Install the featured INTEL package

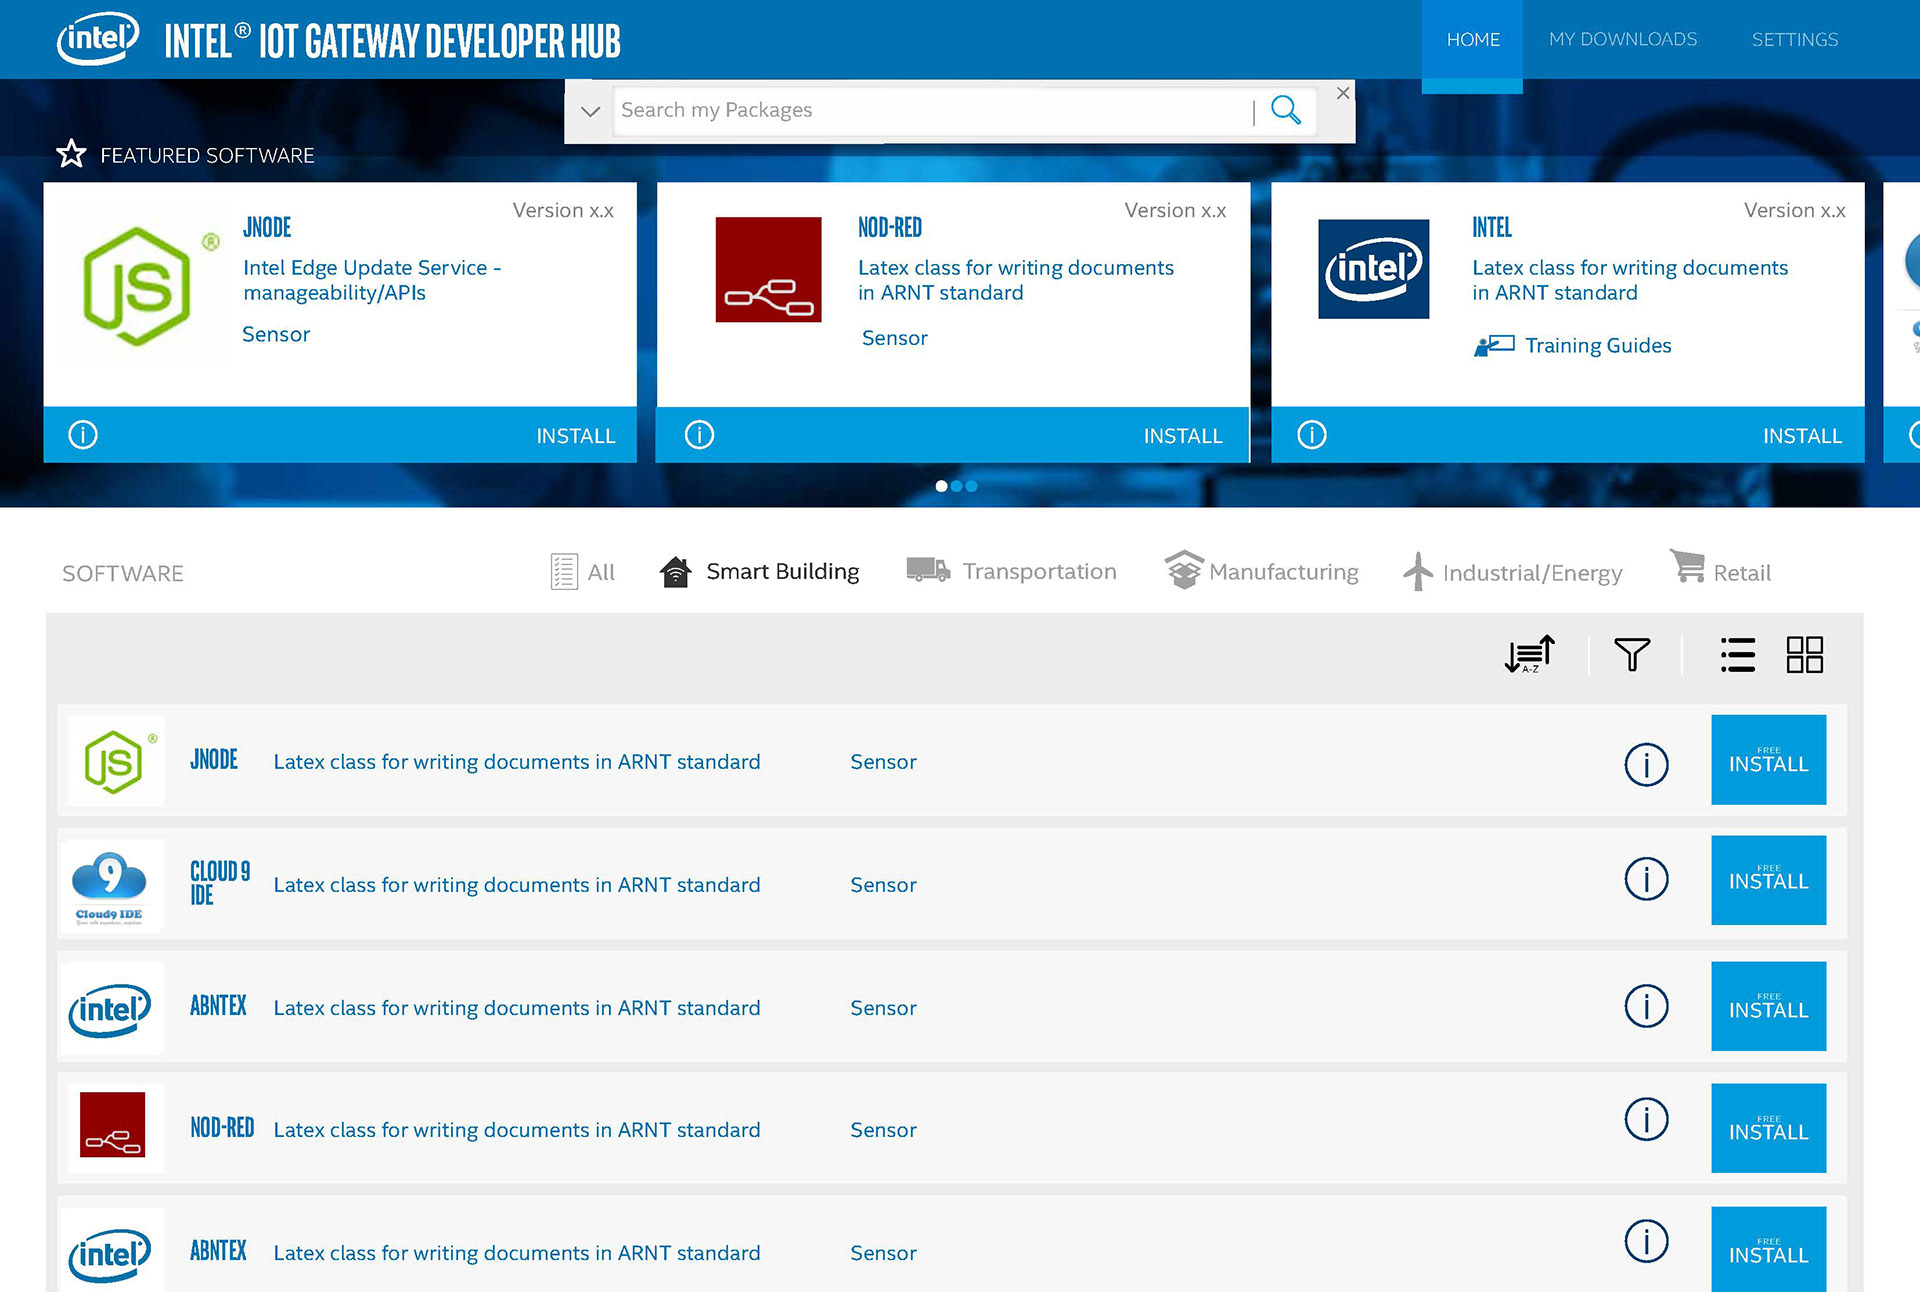click(1801, 436)
